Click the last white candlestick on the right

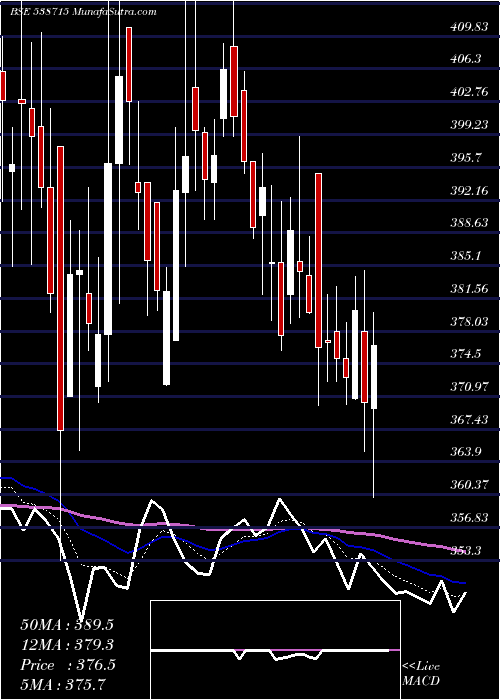tap(374, 377)
